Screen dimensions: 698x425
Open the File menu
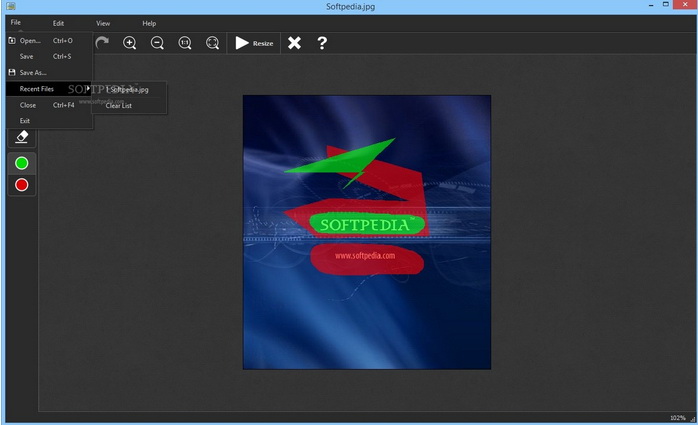pyautogui.click(x=16, y=22)
